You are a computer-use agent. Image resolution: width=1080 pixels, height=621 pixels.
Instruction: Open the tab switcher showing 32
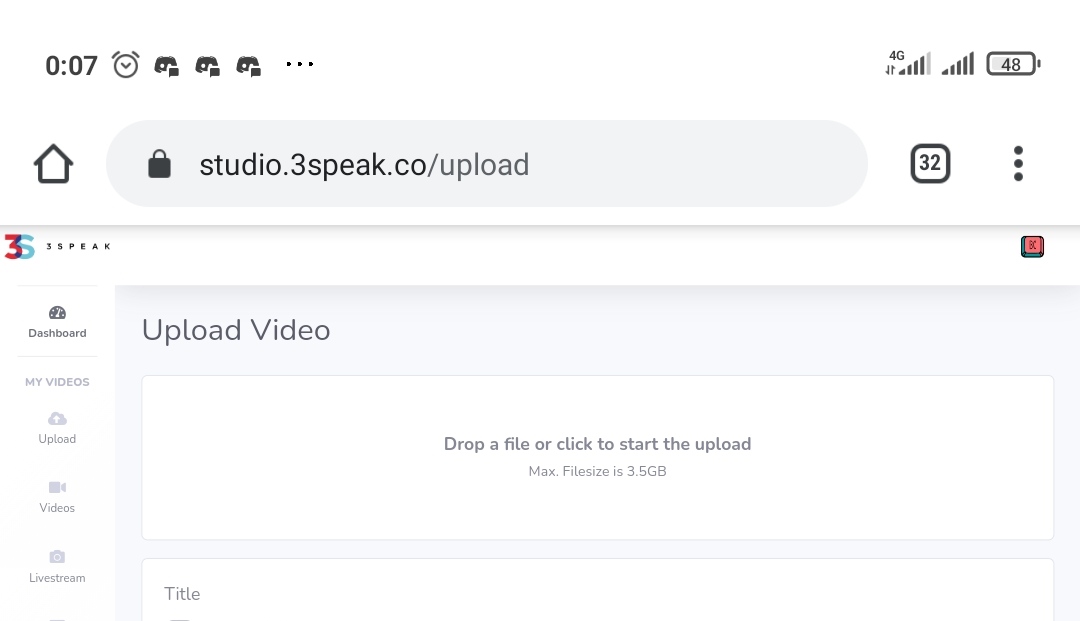click(x=930, y=163)
